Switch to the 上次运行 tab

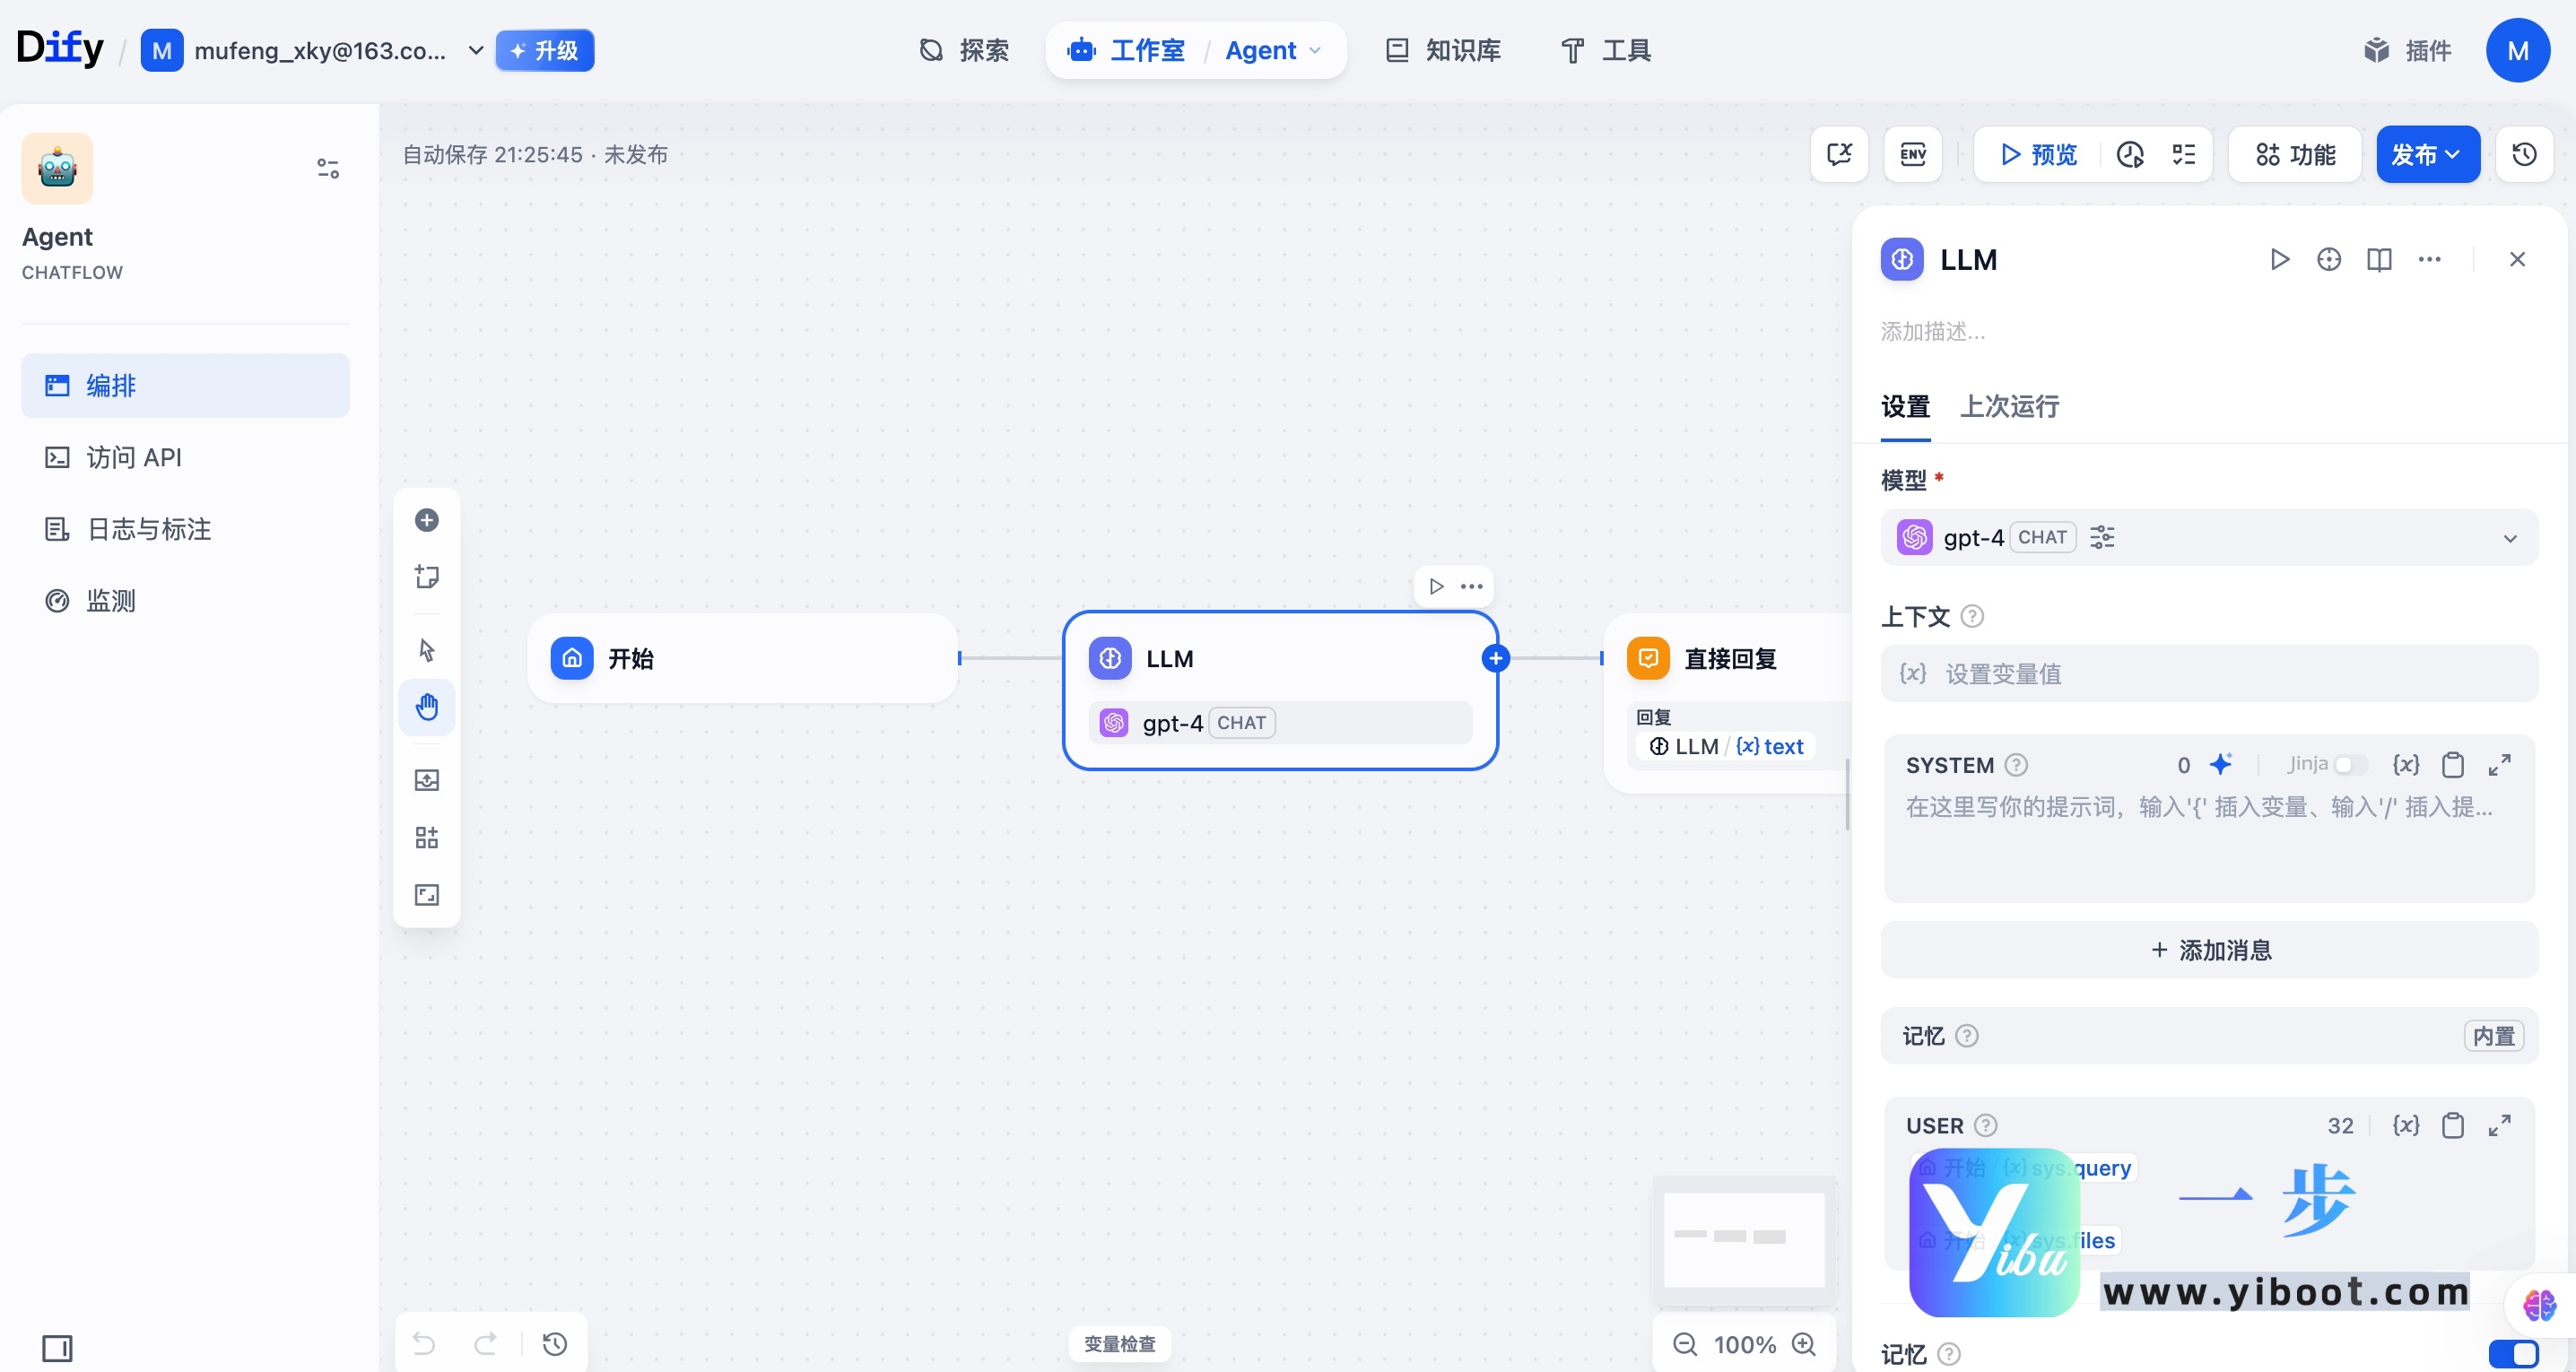pyautogui.click(x=2008, y=408)
